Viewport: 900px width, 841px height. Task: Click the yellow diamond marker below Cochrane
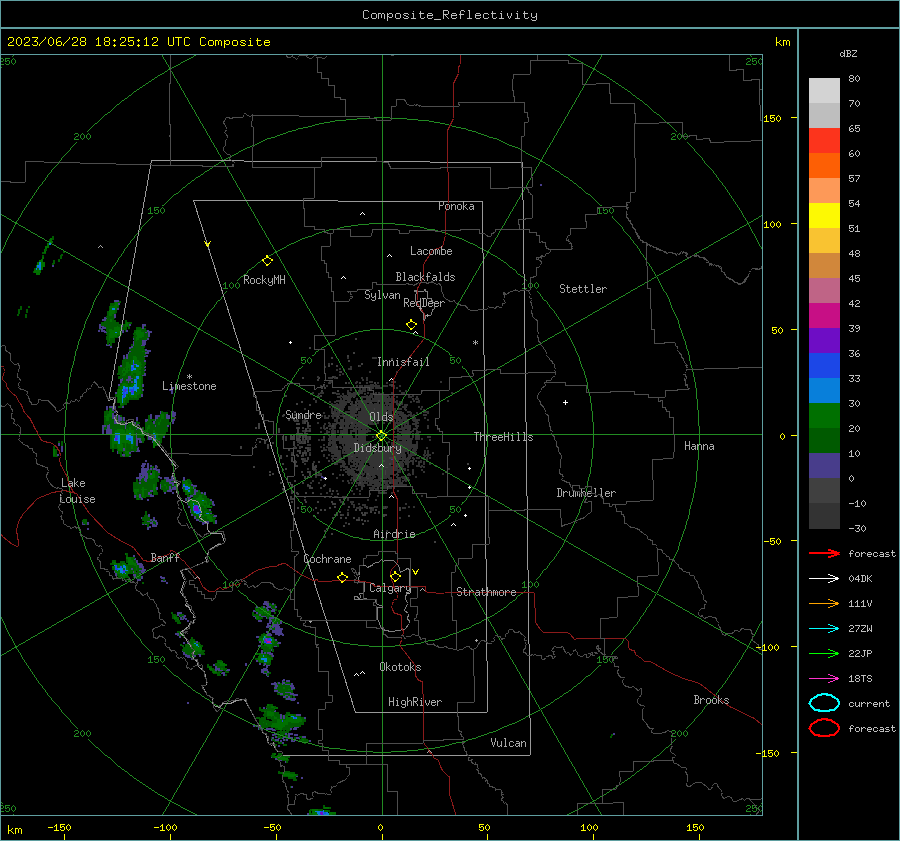[343, 578]
